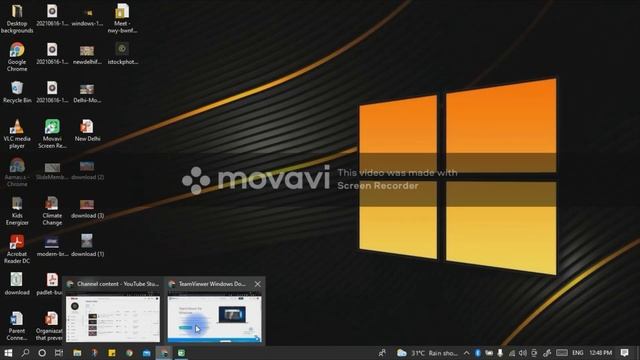This screenshot has width=640, height=360.
Task: Click the touch keyboard tray icon
Action: click(x=562, y=353)
